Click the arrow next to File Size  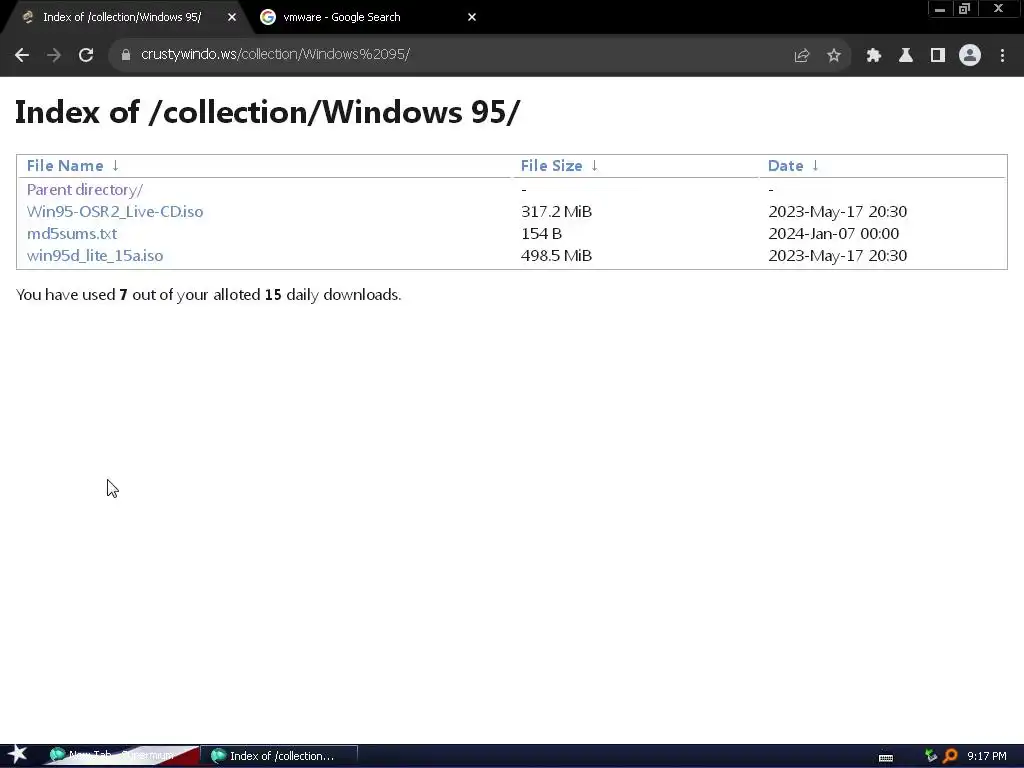click(x=594, y=166)
